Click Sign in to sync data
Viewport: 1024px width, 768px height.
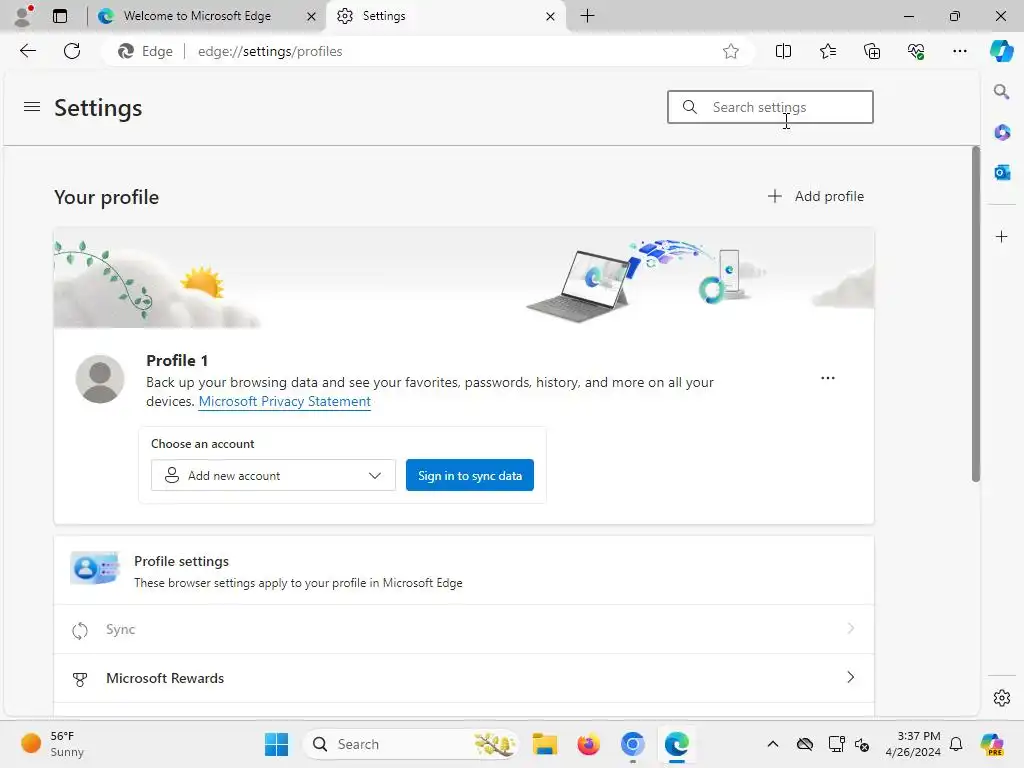click(x=470, y=475)
